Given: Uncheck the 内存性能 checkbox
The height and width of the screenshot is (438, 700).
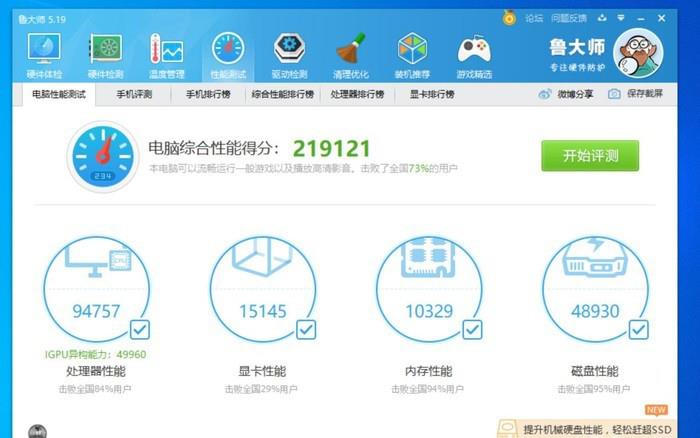Looking at the screenshot, I should (x=472, y=330).
